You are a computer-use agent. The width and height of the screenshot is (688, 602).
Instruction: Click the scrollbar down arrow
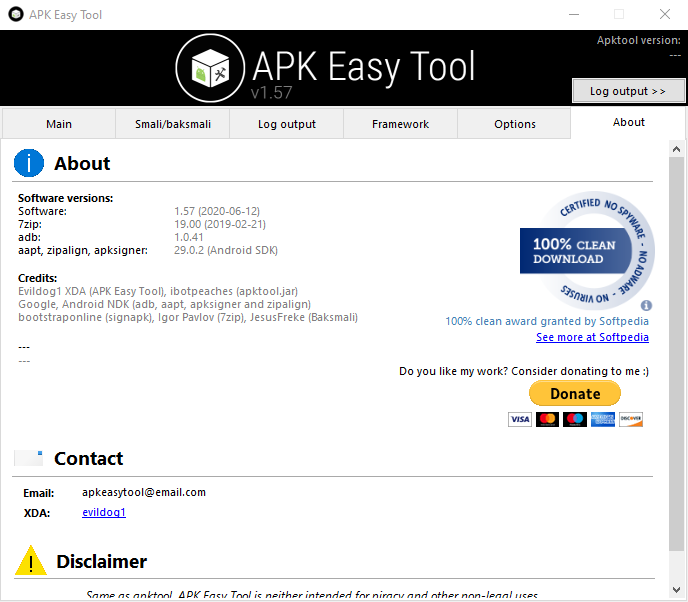click(676, 590)
